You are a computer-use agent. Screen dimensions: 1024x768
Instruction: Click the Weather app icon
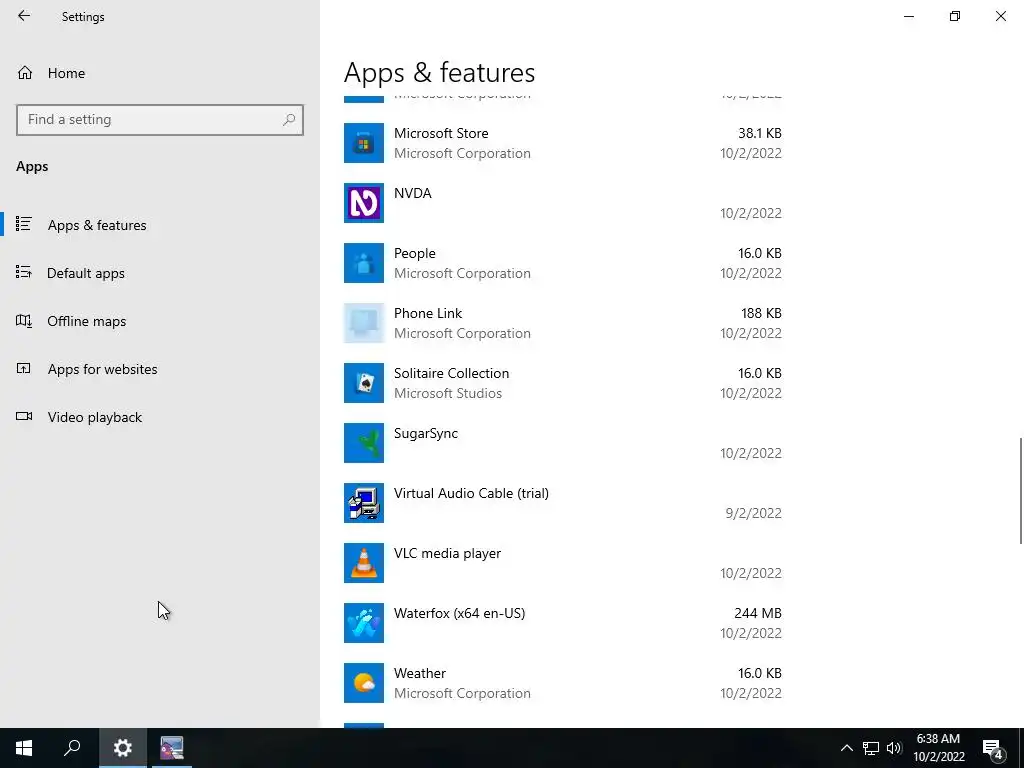tap(364, 683)
